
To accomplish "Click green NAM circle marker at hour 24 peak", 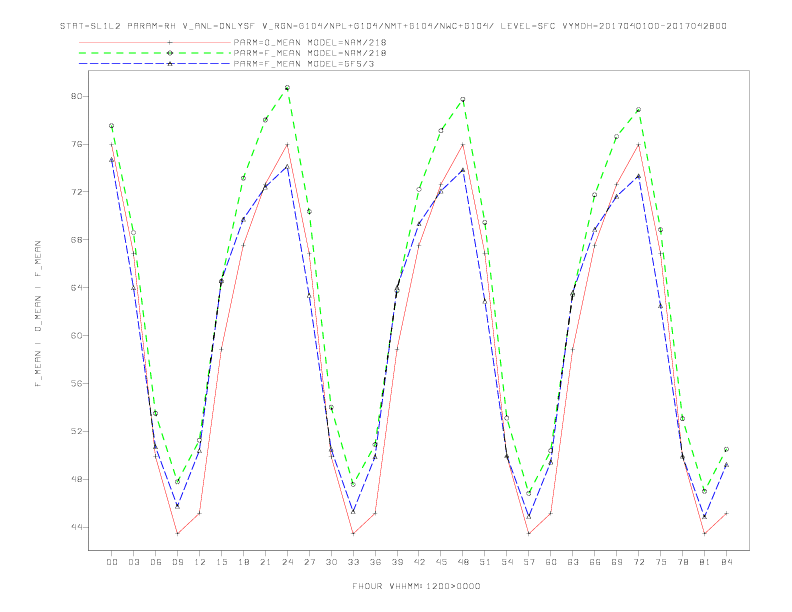I will (287, 88).
